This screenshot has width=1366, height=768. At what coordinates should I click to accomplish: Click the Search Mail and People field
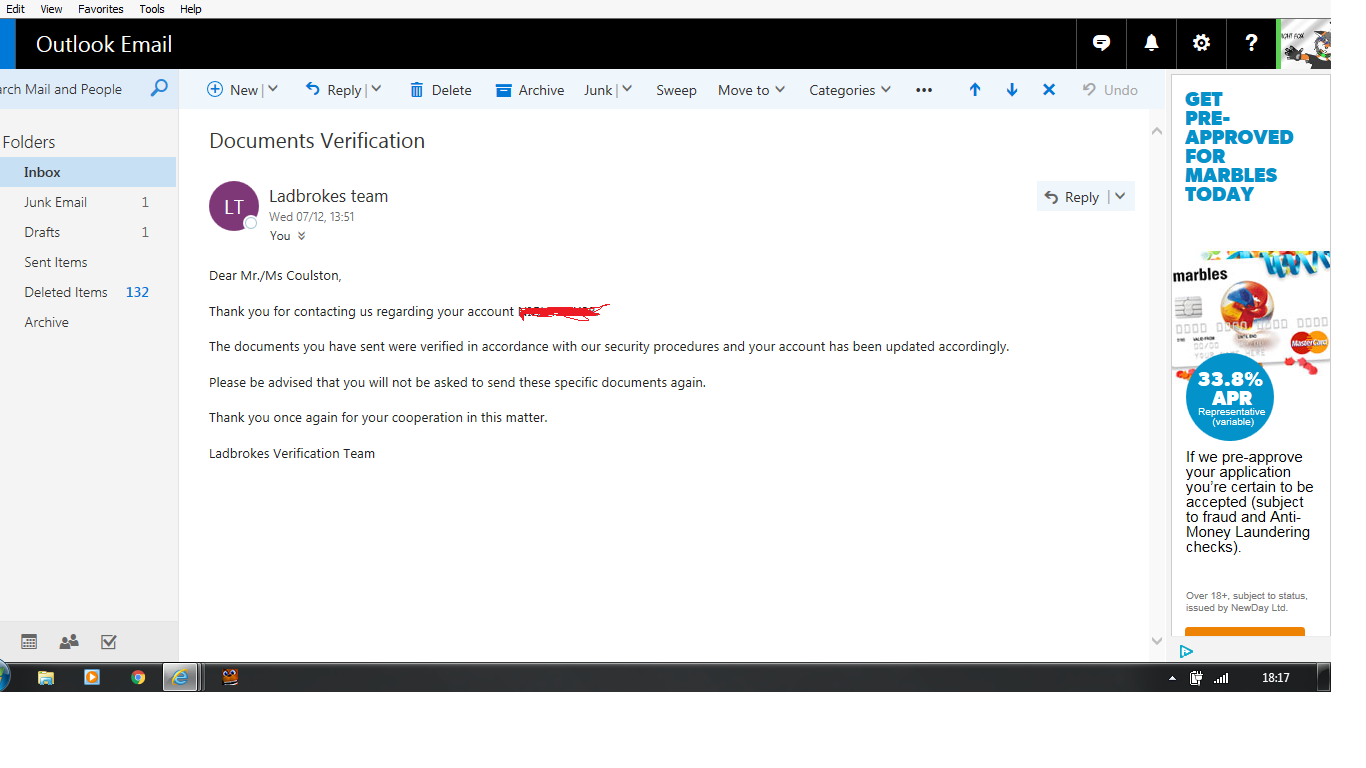[72, 89]
